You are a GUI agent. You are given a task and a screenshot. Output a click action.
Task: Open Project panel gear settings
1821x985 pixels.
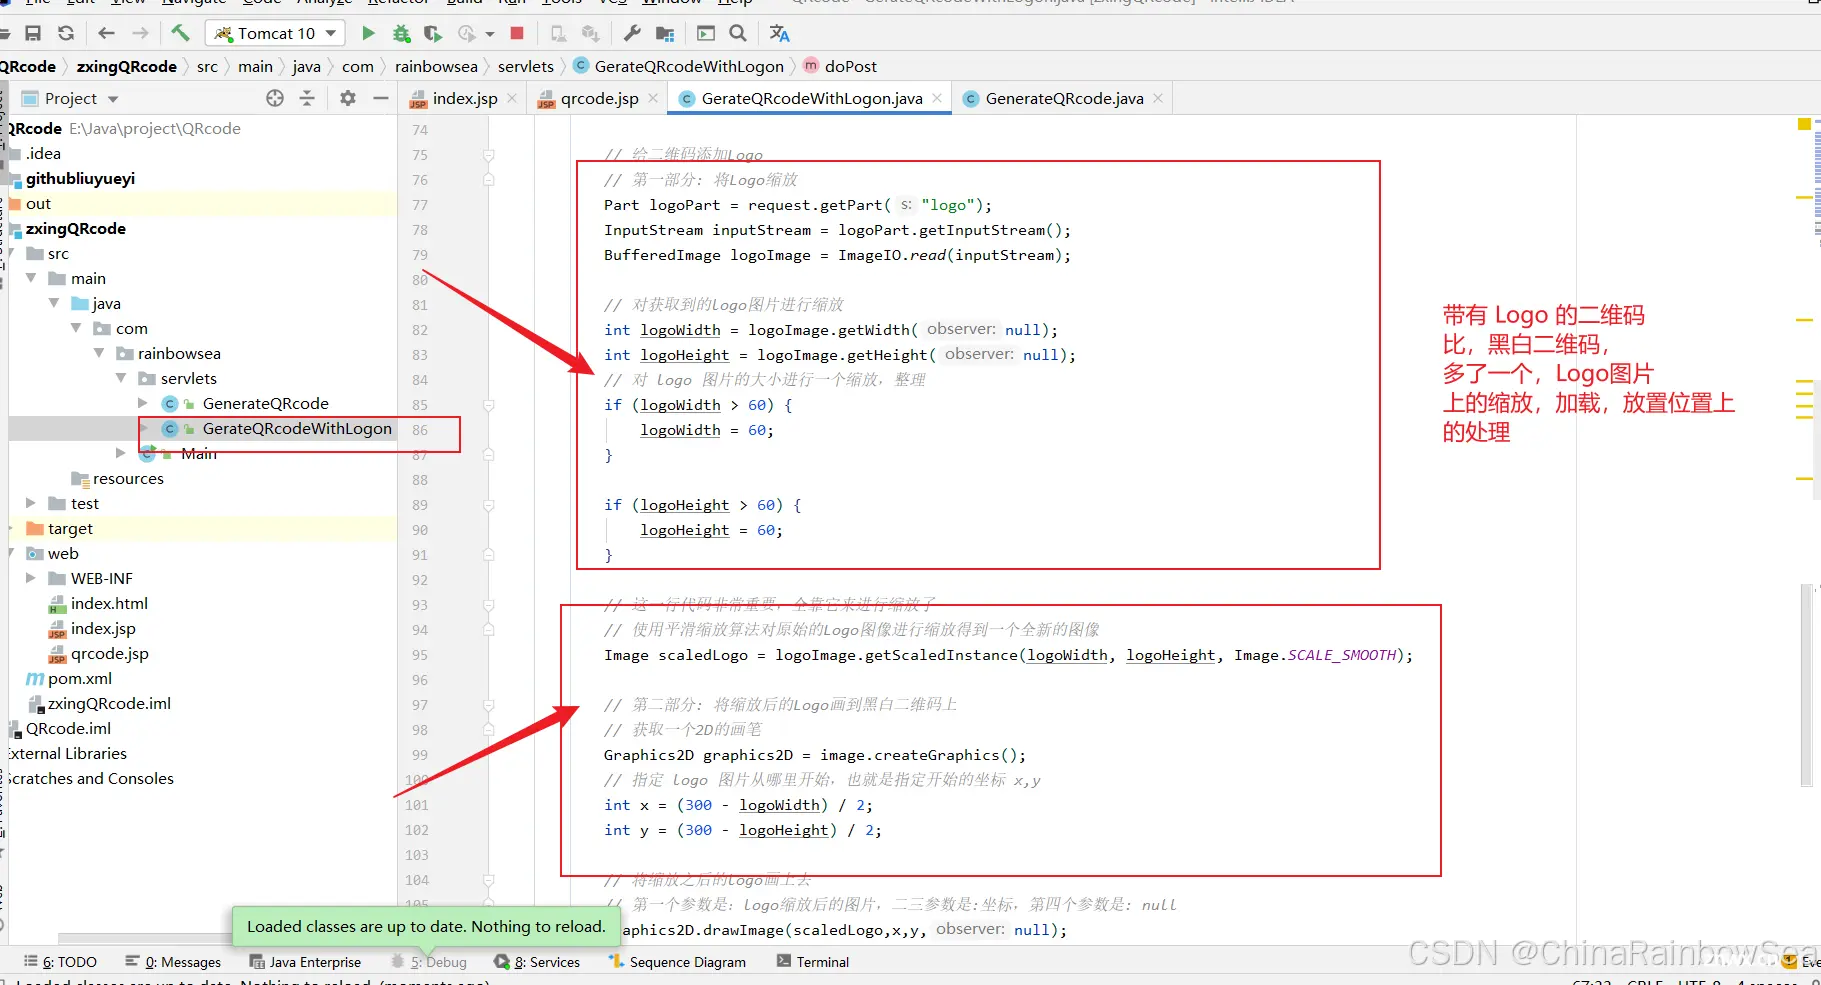tap(348, 98)
